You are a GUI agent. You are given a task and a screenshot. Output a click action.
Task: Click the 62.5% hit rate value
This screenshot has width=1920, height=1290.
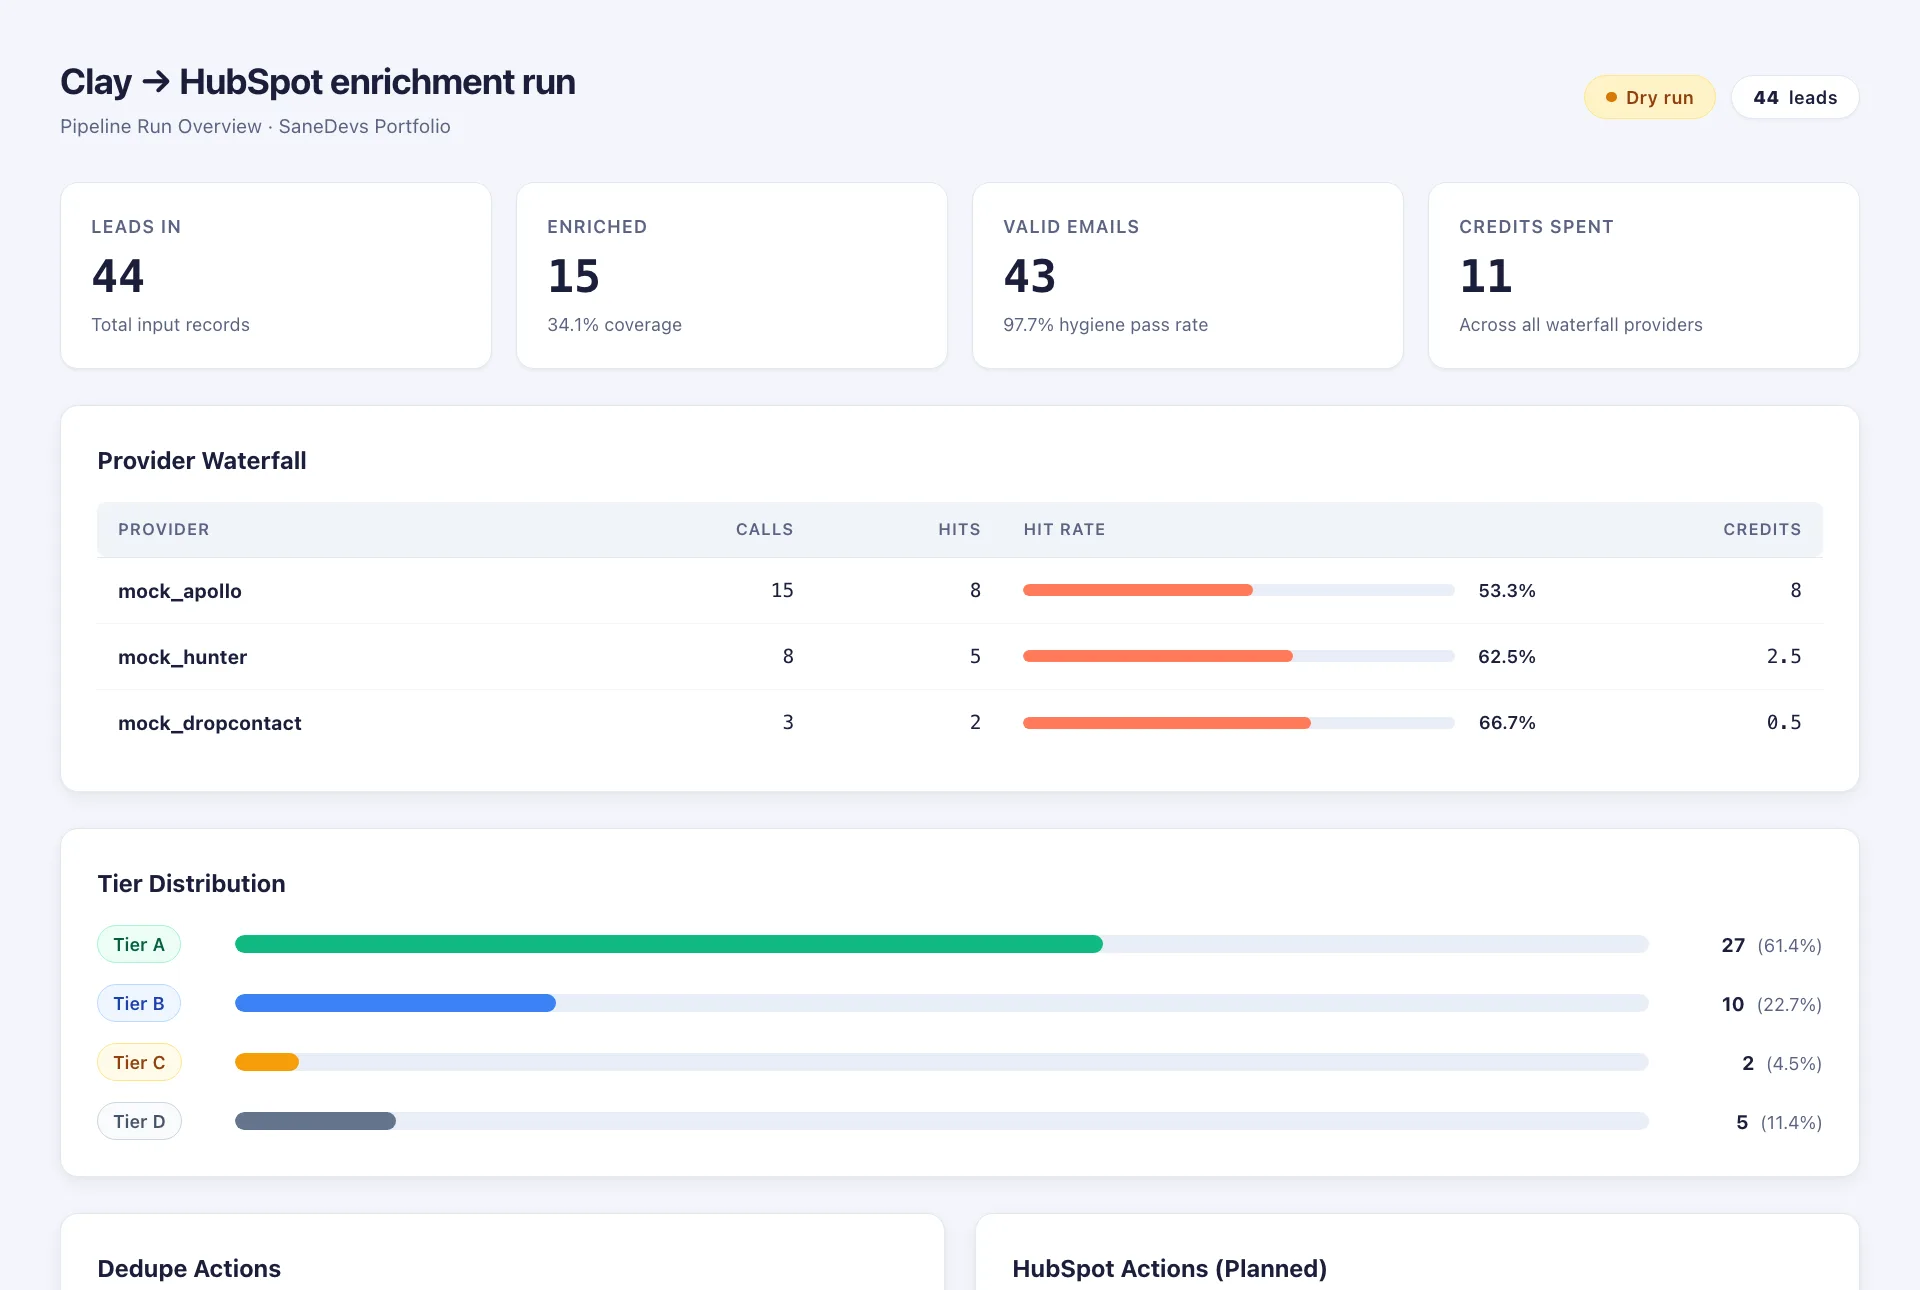[1507, 657]
